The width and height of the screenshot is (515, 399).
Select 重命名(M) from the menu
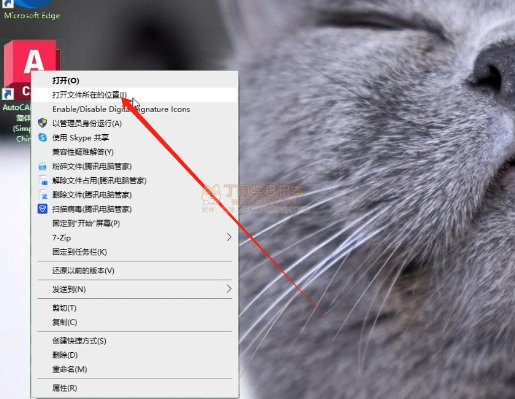[134, 369]
